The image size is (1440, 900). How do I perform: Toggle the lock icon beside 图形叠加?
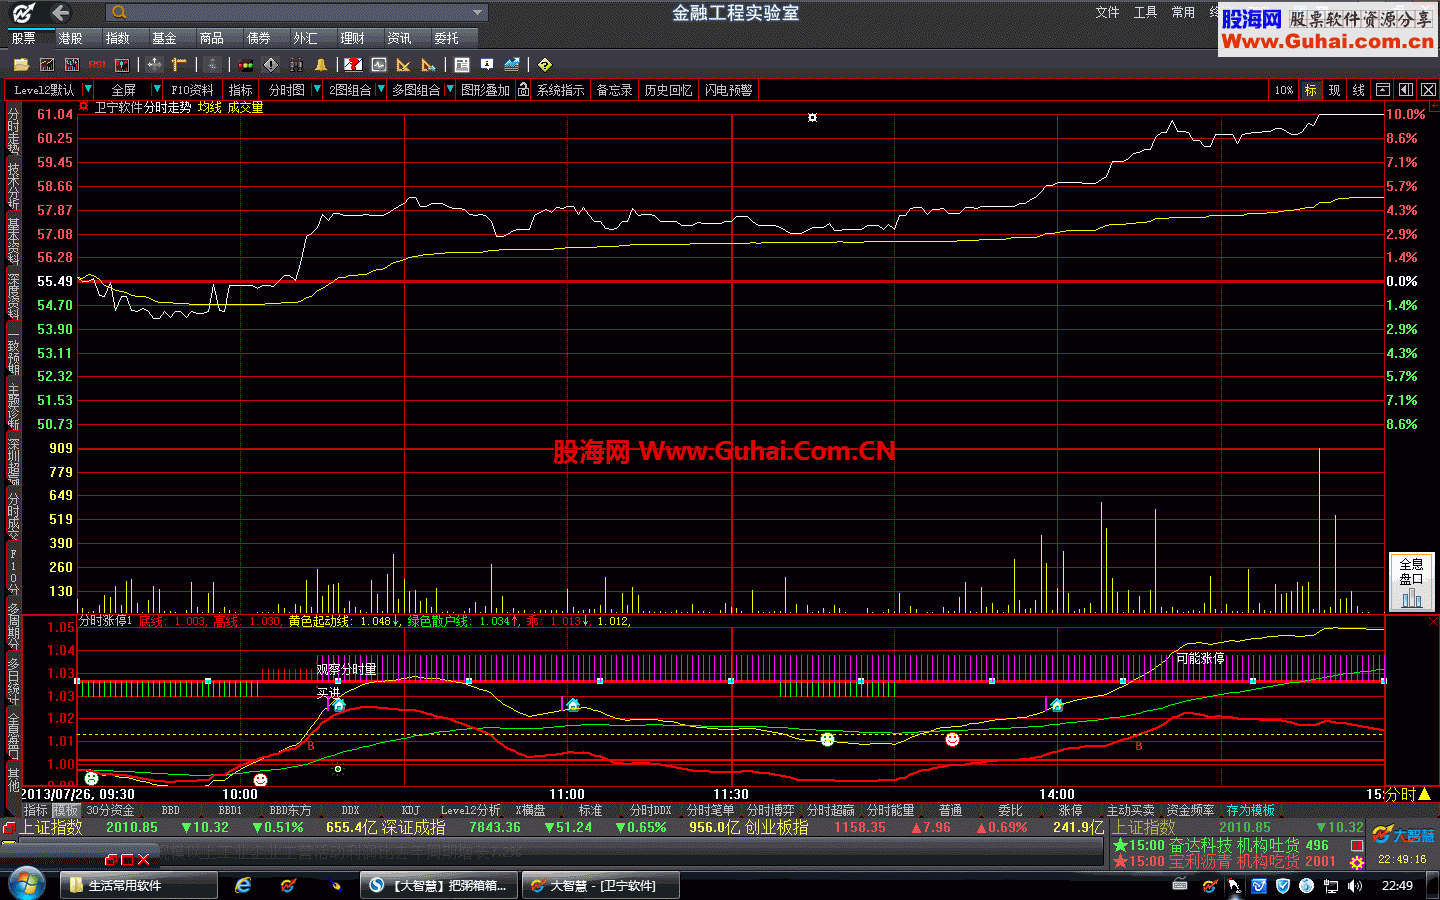[523, 90]
